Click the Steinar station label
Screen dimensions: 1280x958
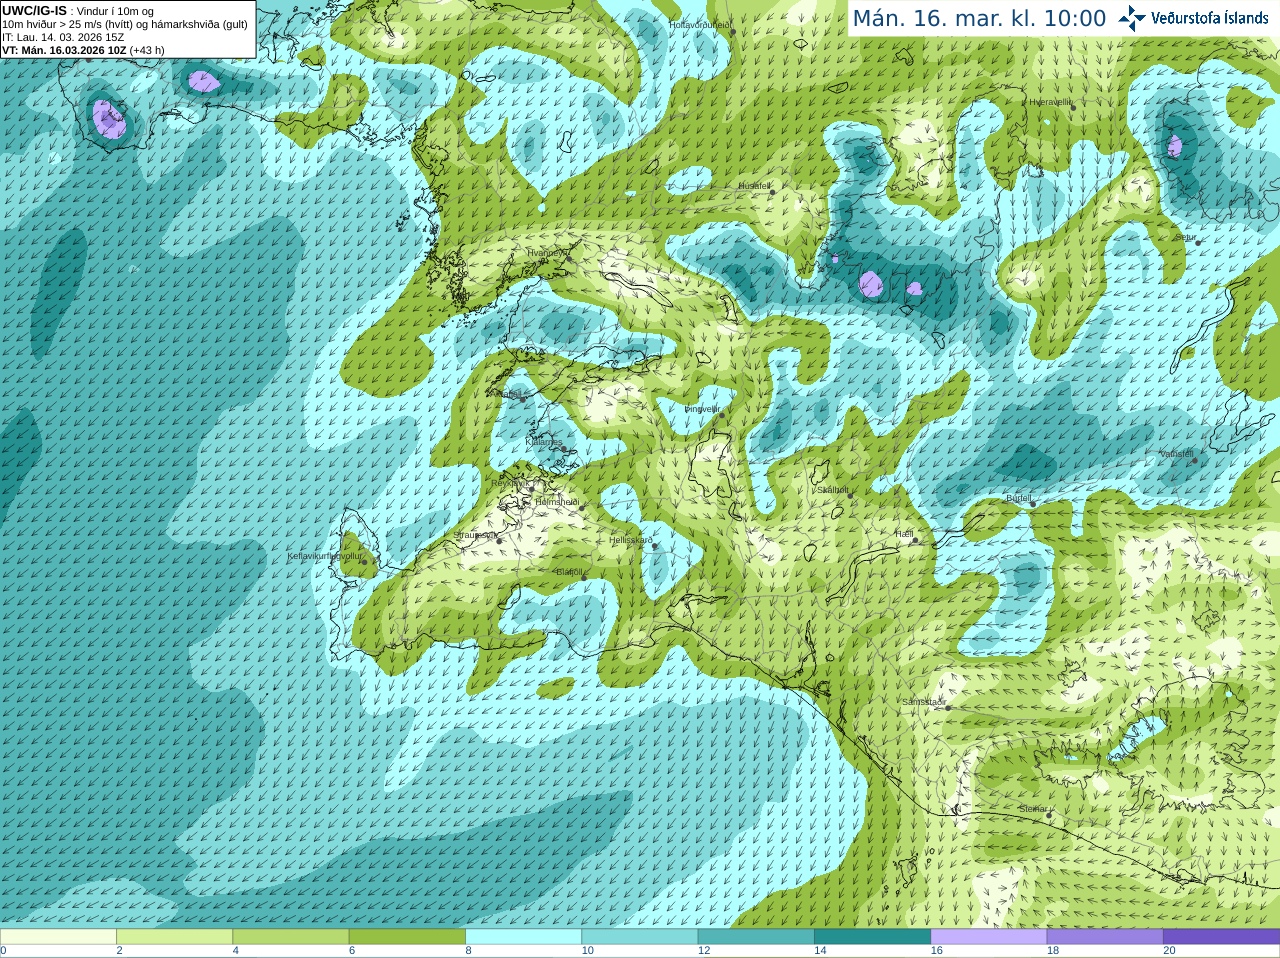pos(1033,809)
